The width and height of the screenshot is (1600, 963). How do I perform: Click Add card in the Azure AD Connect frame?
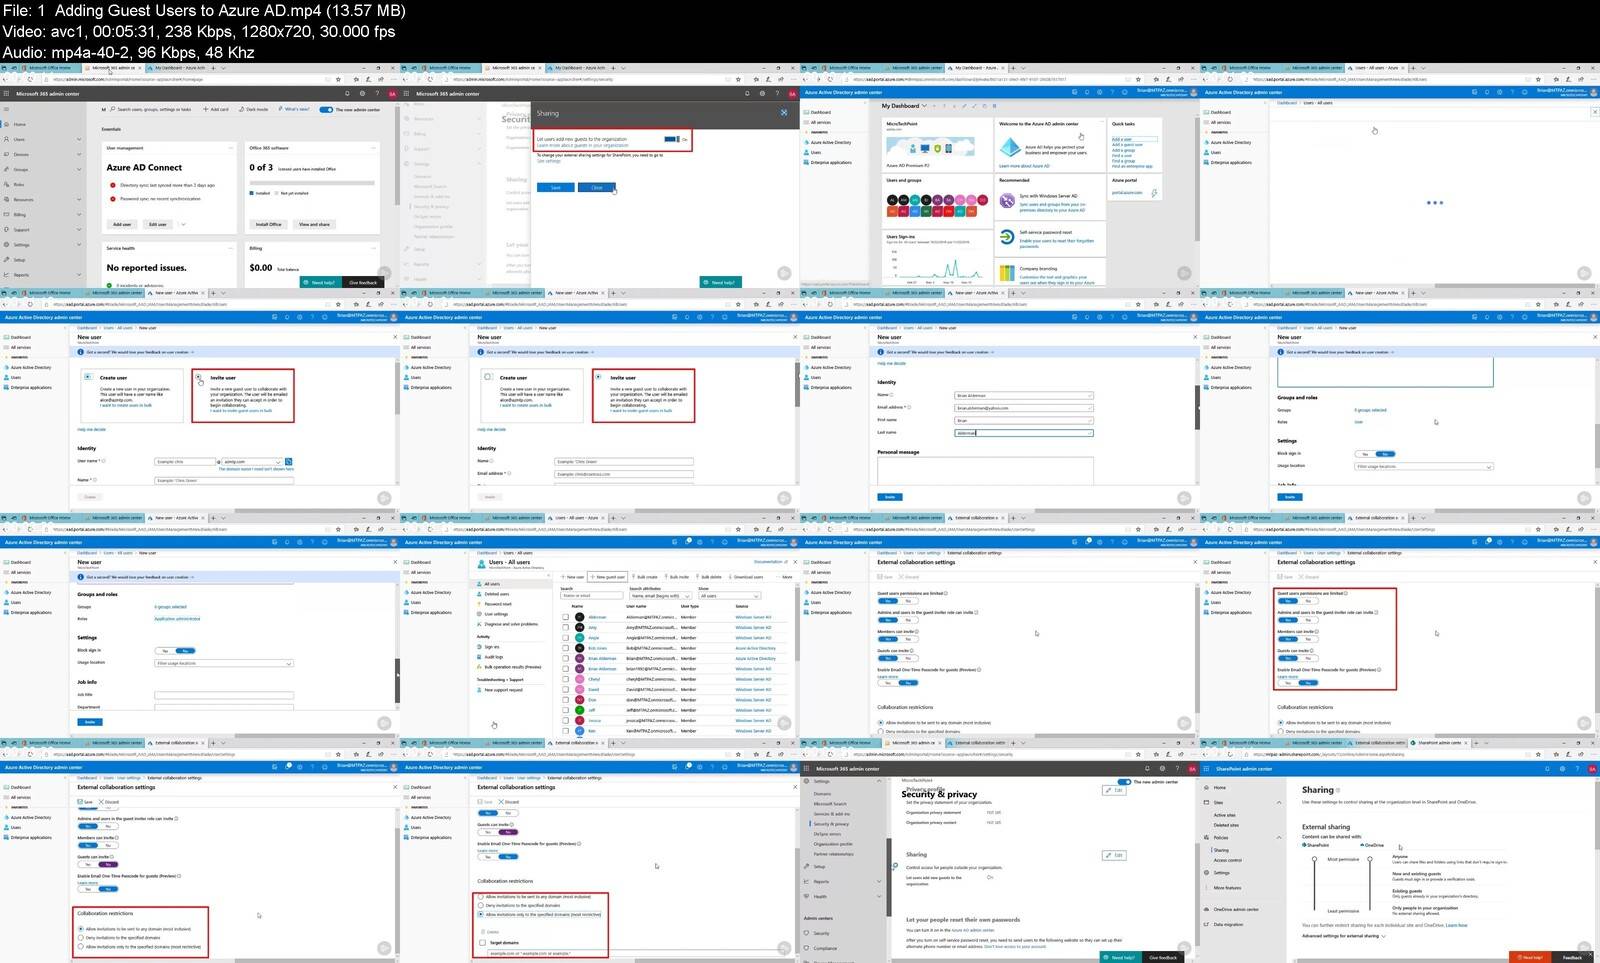[x=217, y=109]
